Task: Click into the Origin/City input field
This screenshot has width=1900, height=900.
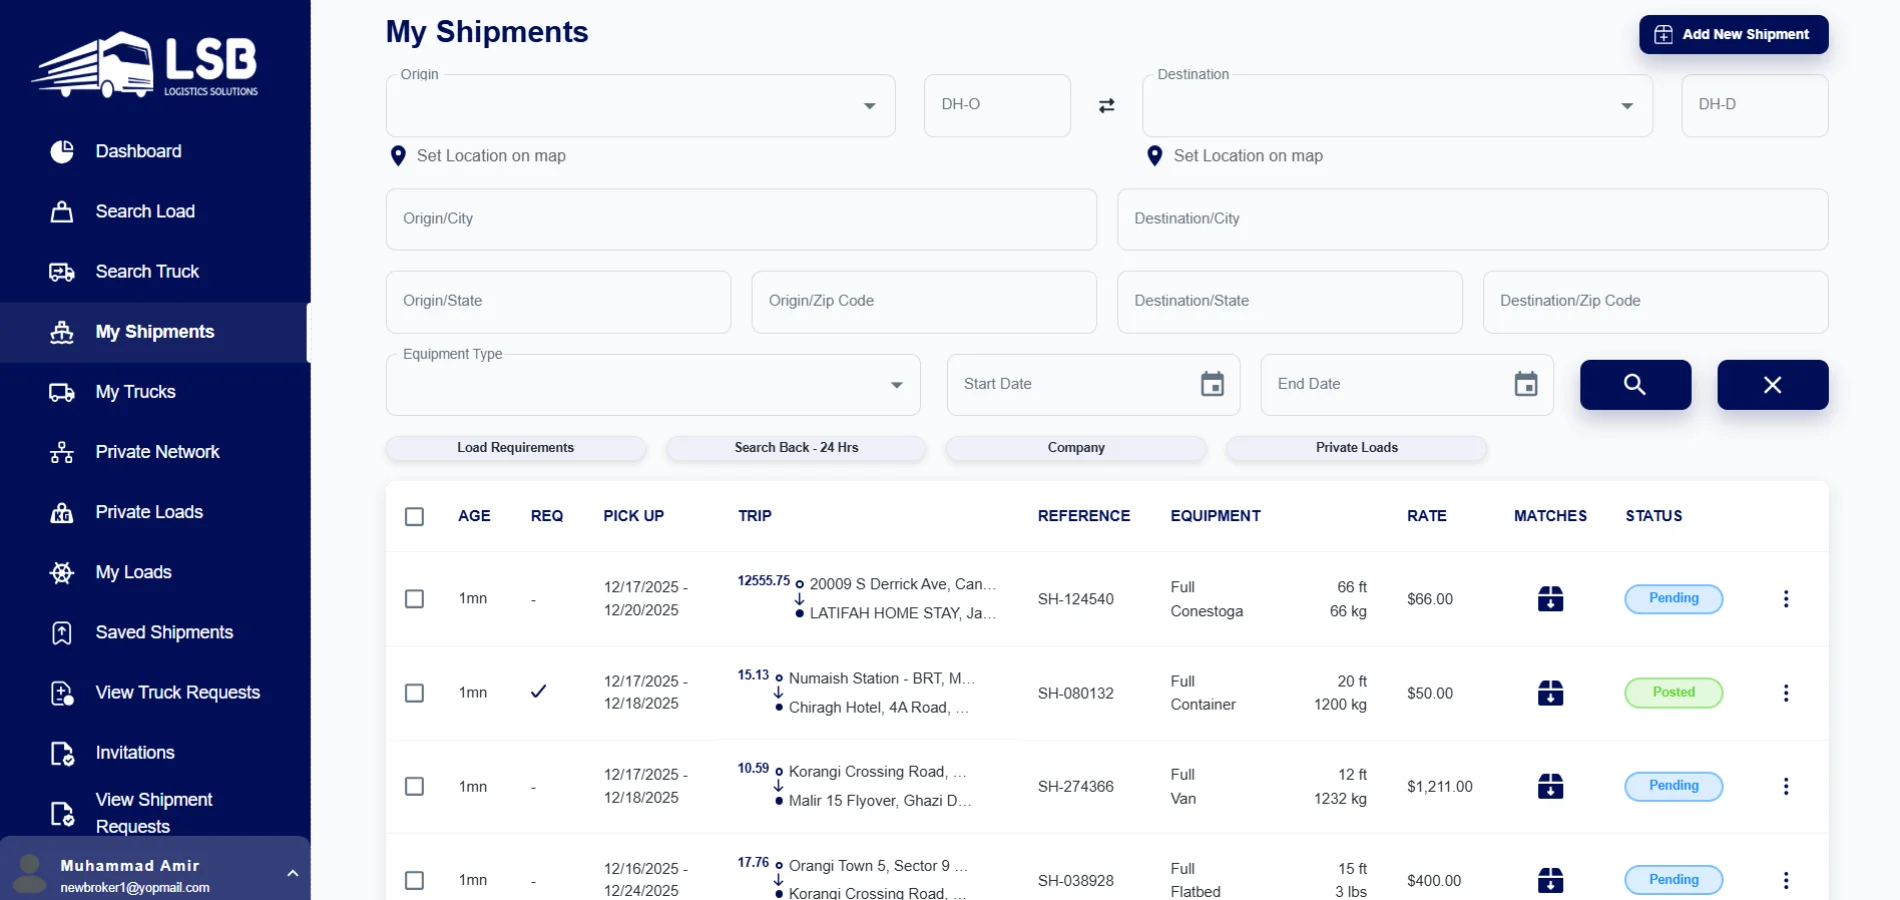Action: pos(740,219)
